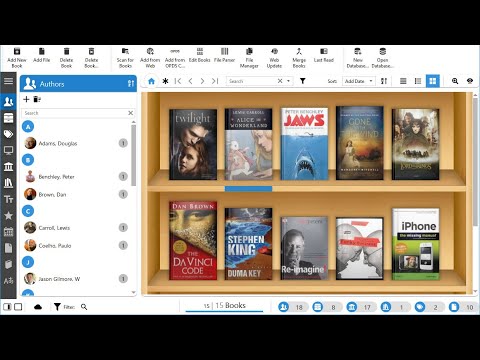Select the calendar sidebar icon

tap(8, 232)
